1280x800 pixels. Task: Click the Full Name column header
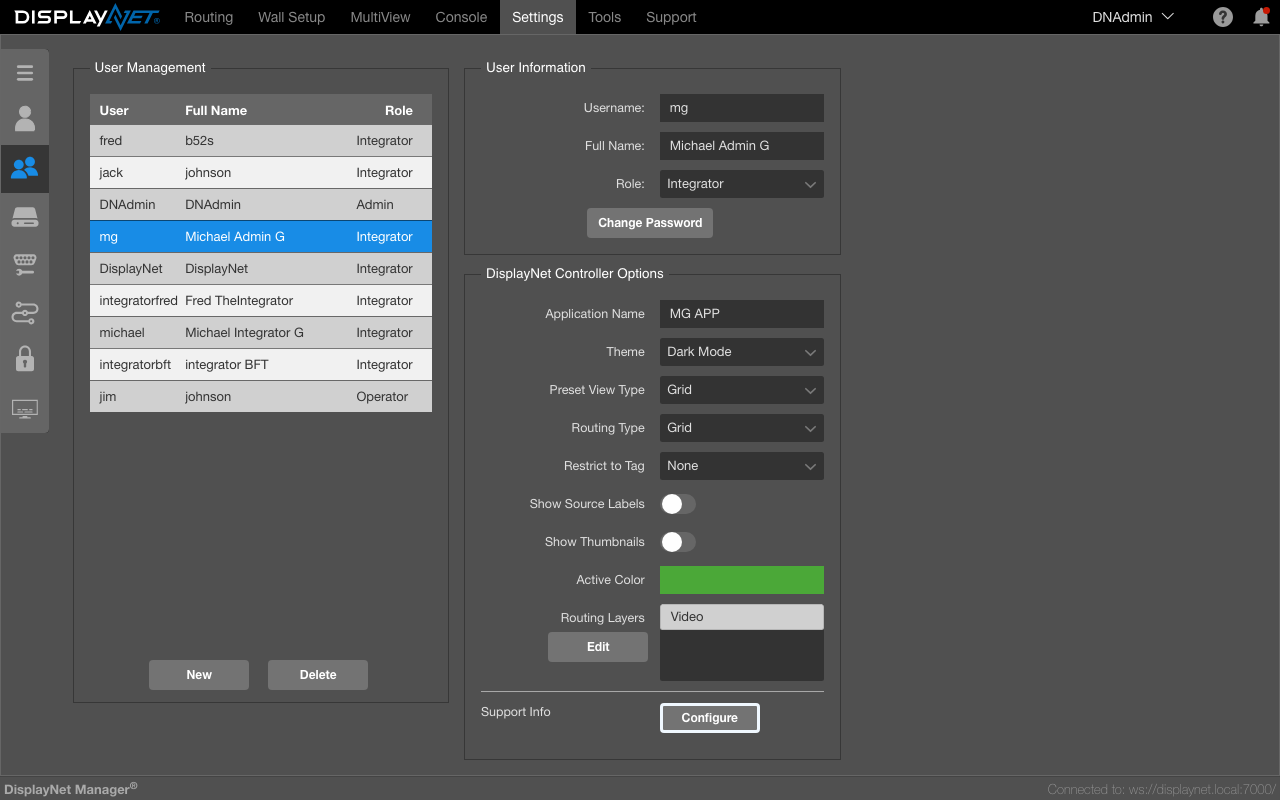pos(216,110)
